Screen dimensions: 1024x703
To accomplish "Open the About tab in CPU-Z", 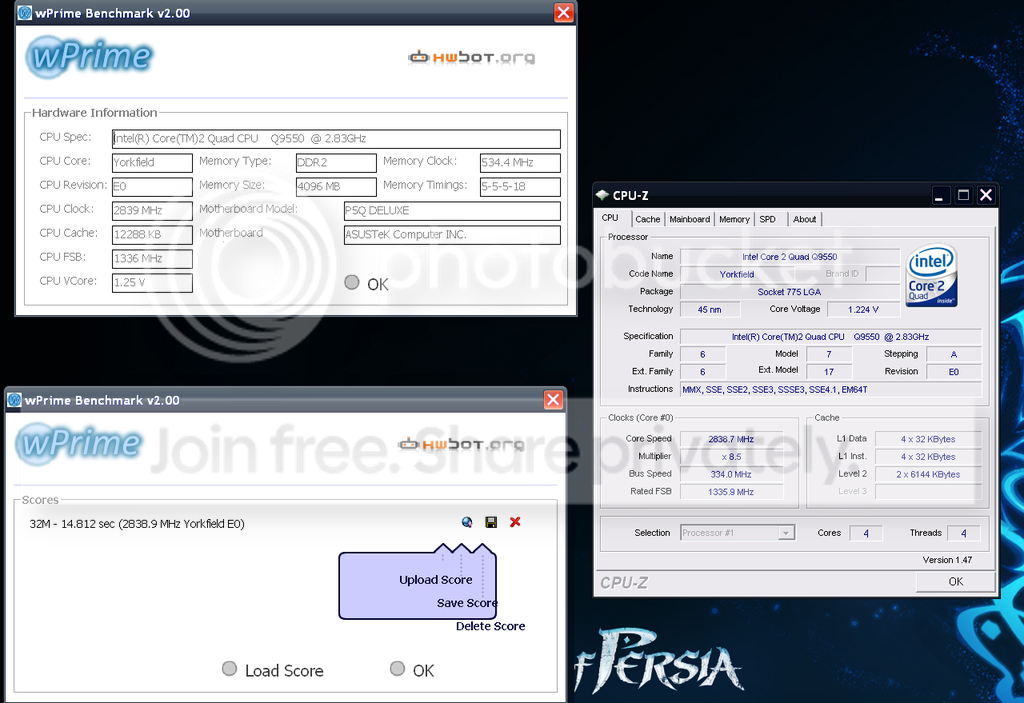I will point(805,220).
